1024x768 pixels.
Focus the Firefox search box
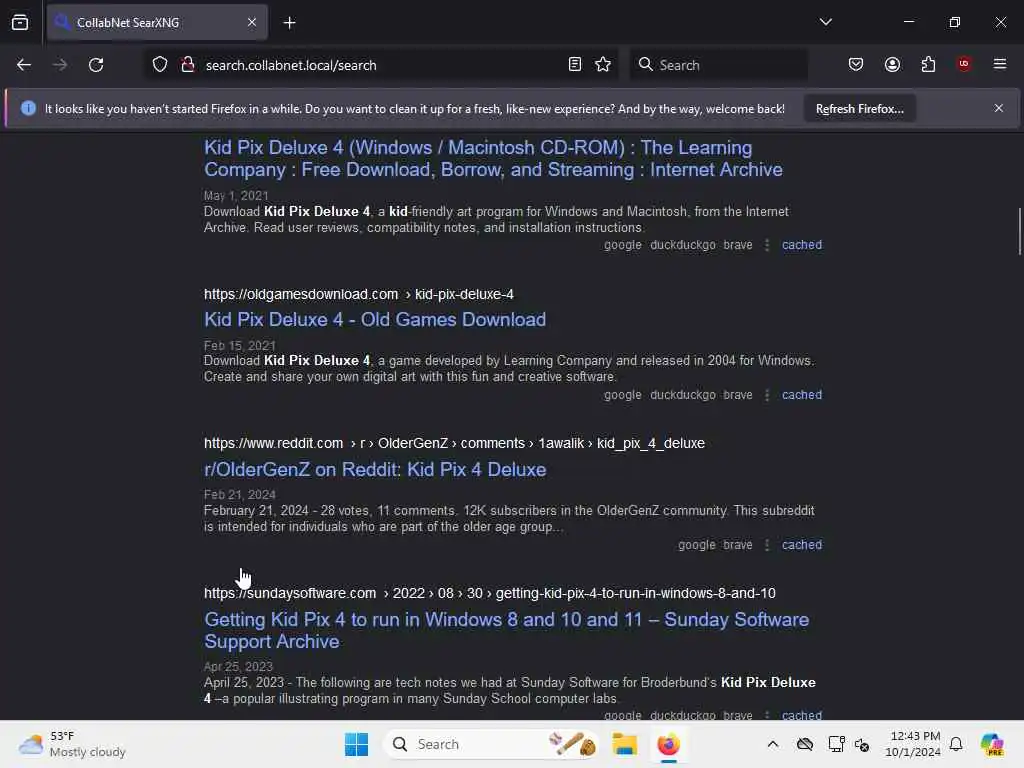click(x=718, y=65)
